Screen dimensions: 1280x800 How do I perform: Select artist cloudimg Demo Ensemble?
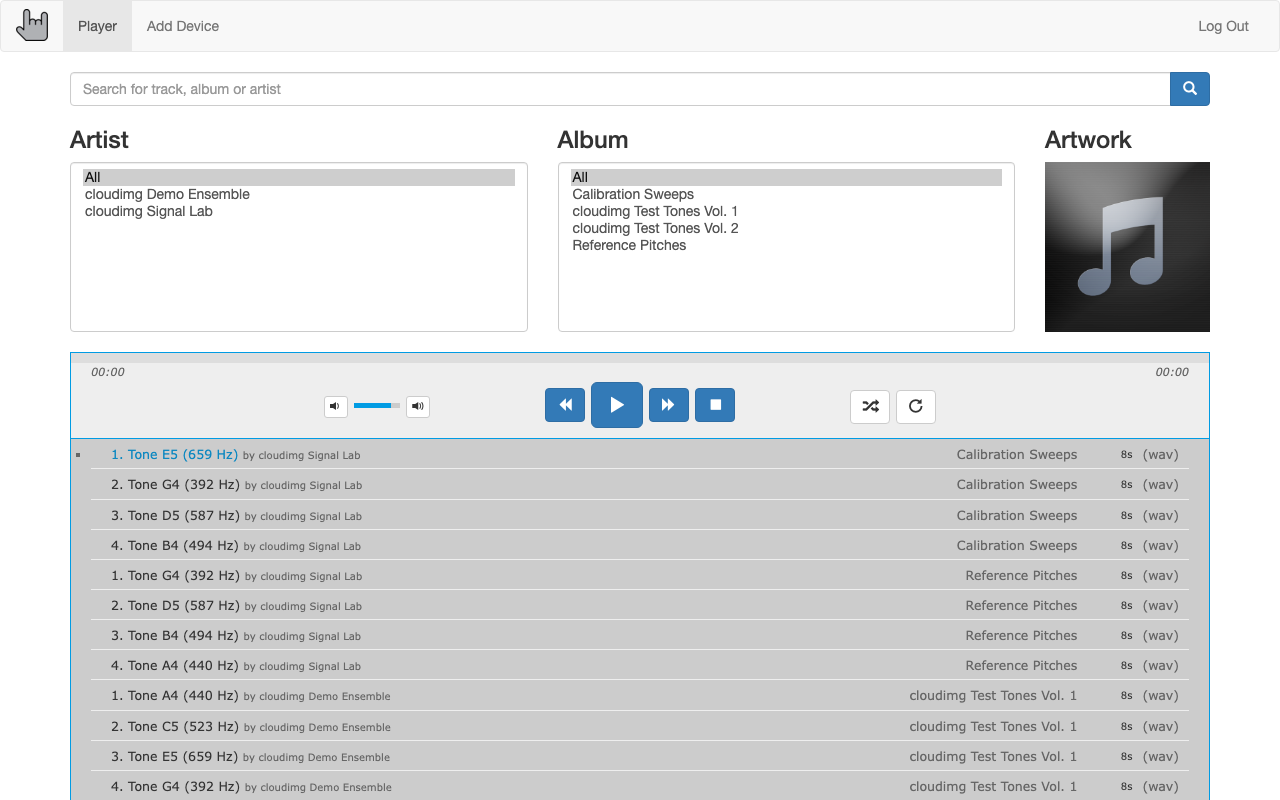299,194
